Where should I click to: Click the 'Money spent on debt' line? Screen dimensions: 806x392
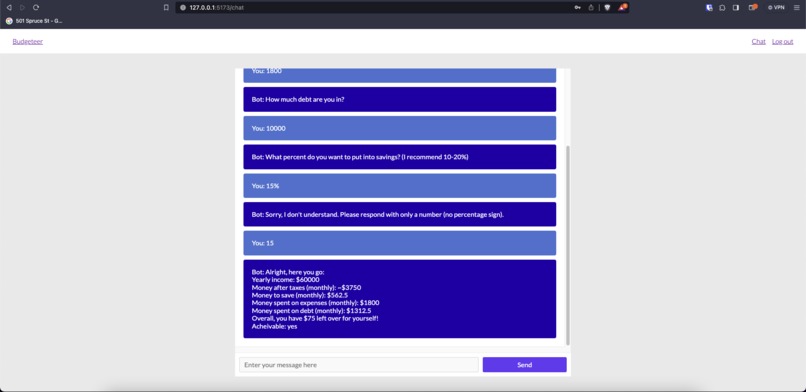point(311,311)
